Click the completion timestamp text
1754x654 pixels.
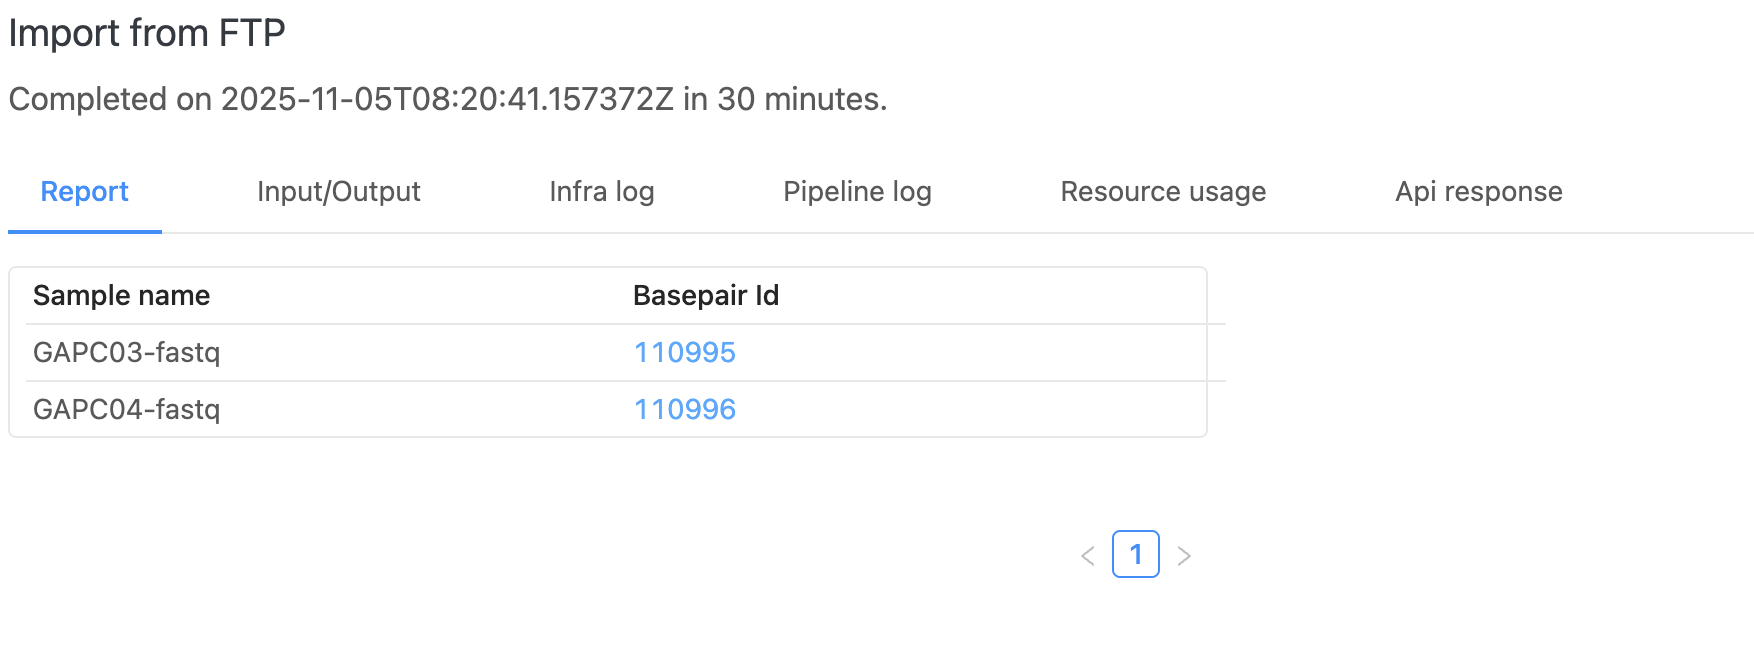click(447, 99)
